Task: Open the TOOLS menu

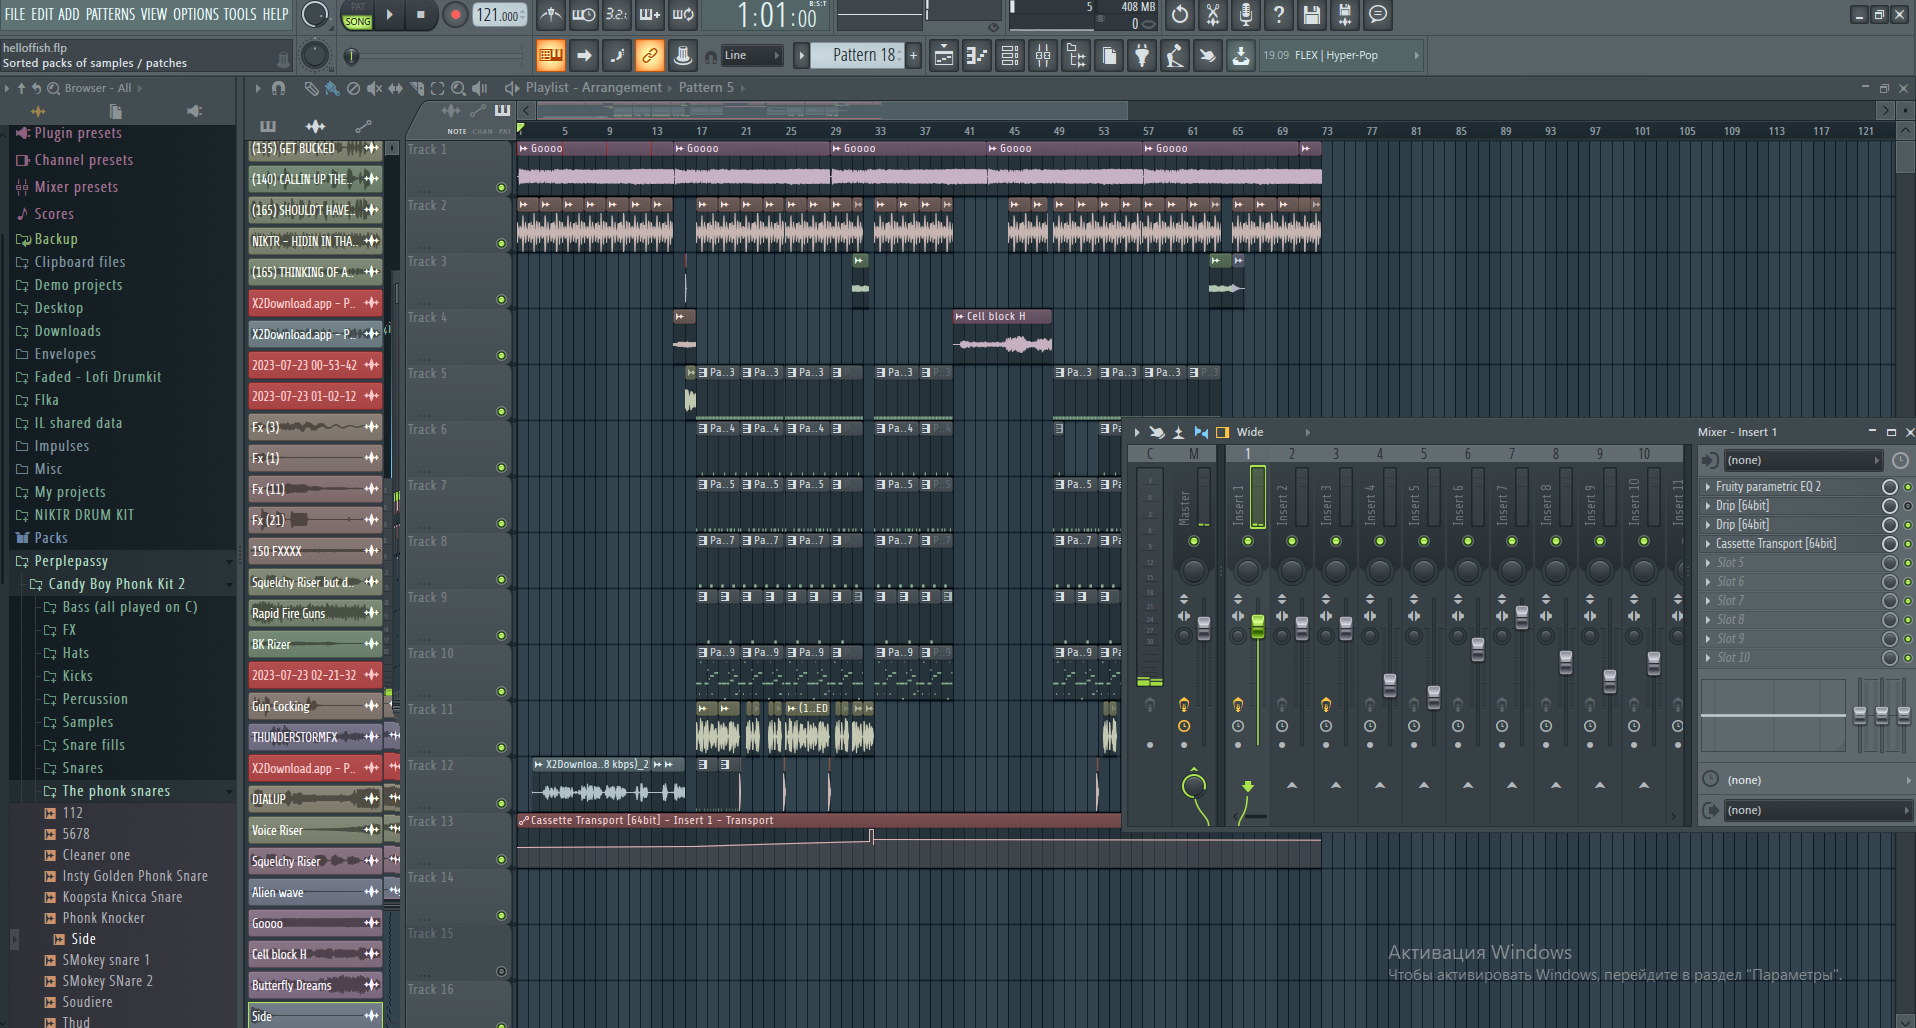Action: [240, 14]
